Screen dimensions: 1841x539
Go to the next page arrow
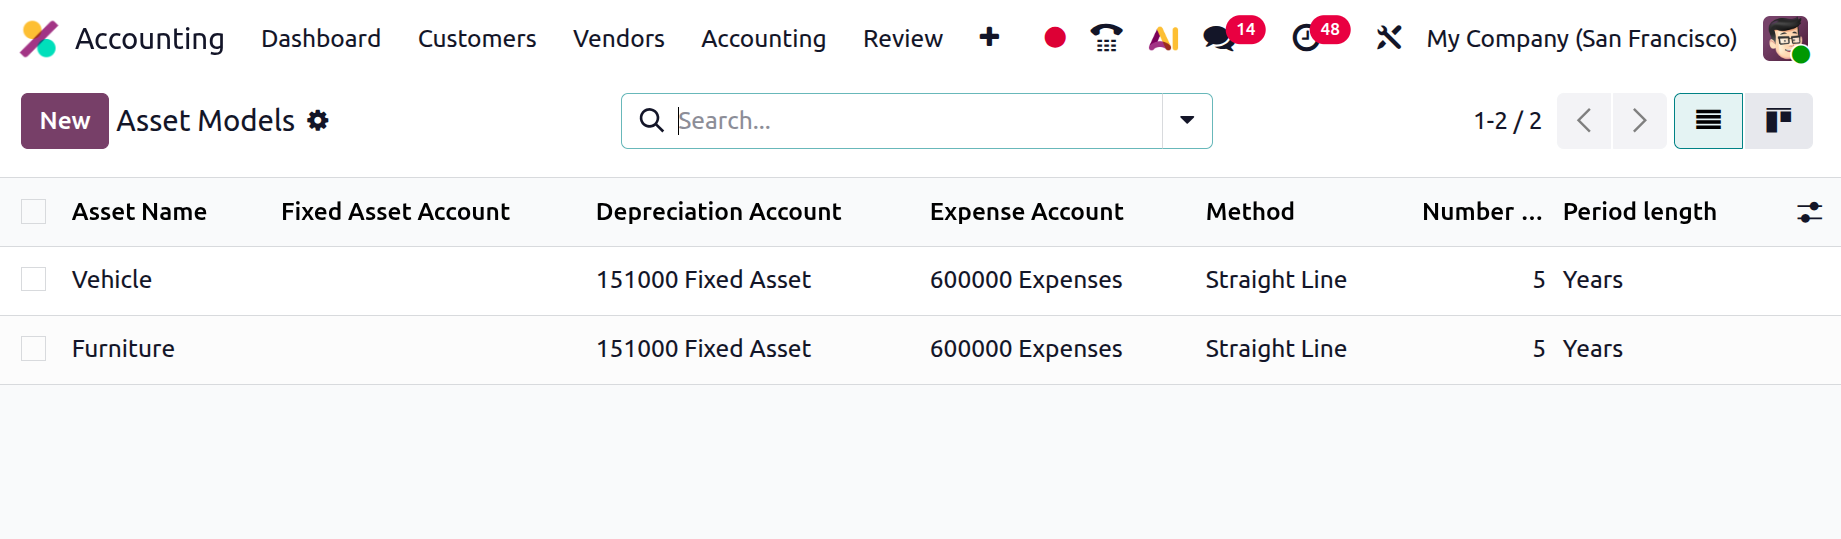coord(1639,121)
